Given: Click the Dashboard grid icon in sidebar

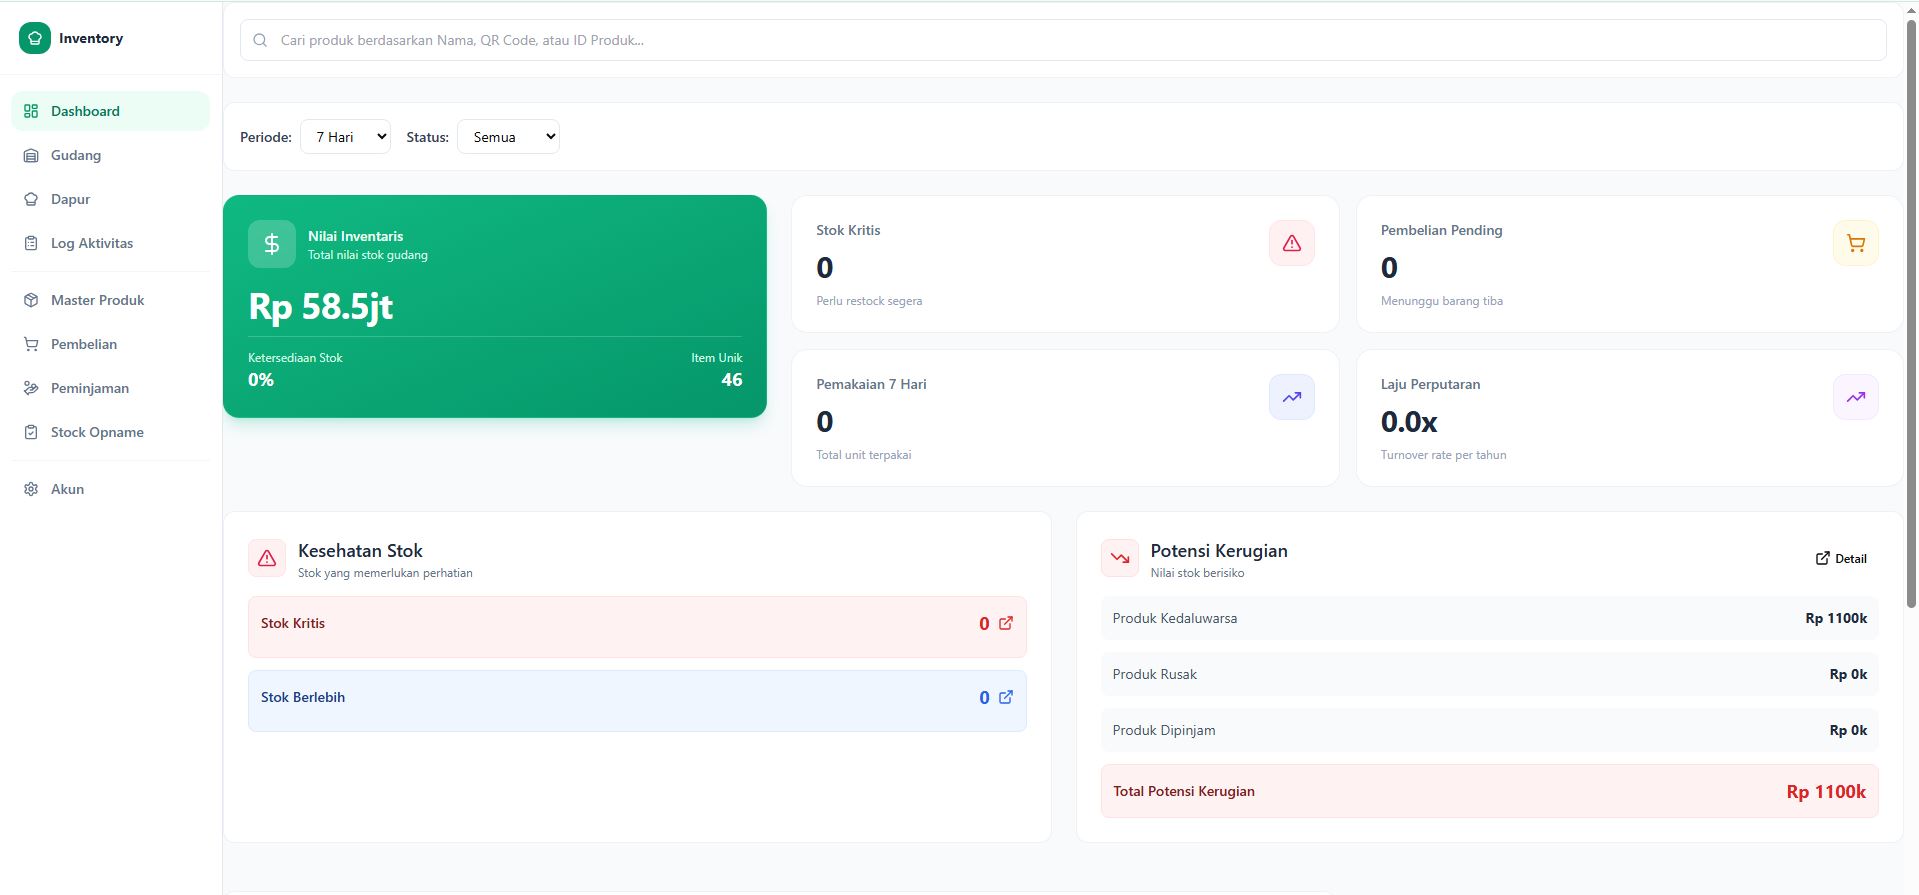Looking at the screenshot, I should [x=31, y=111].
